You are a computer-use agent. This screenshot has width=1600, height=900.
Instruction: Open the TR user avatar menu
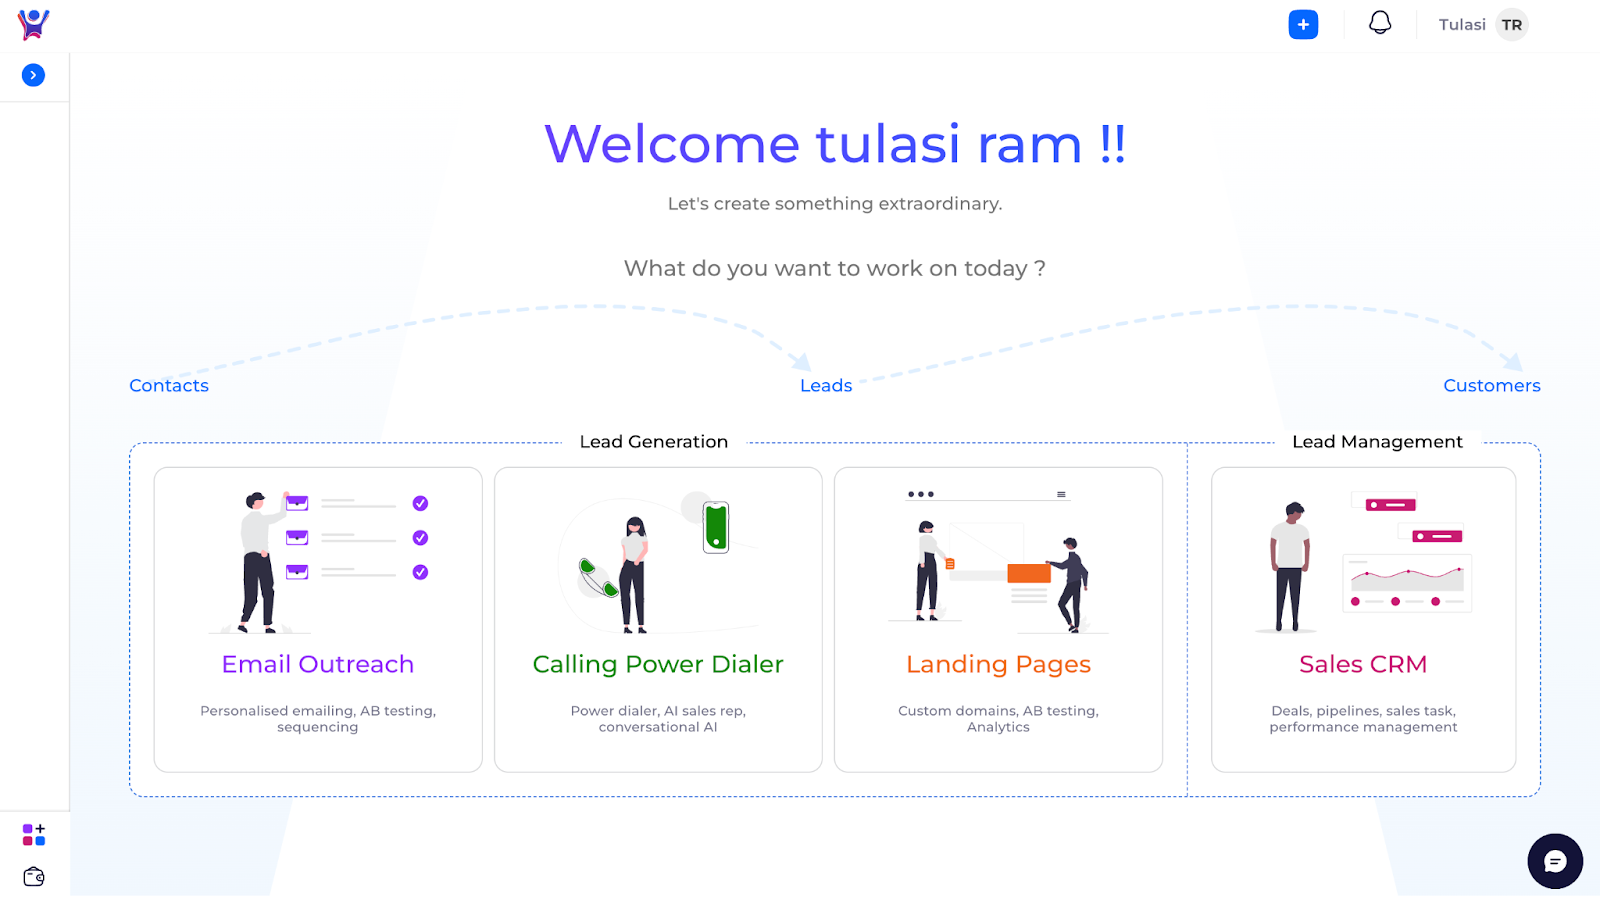pos(1512,25)
